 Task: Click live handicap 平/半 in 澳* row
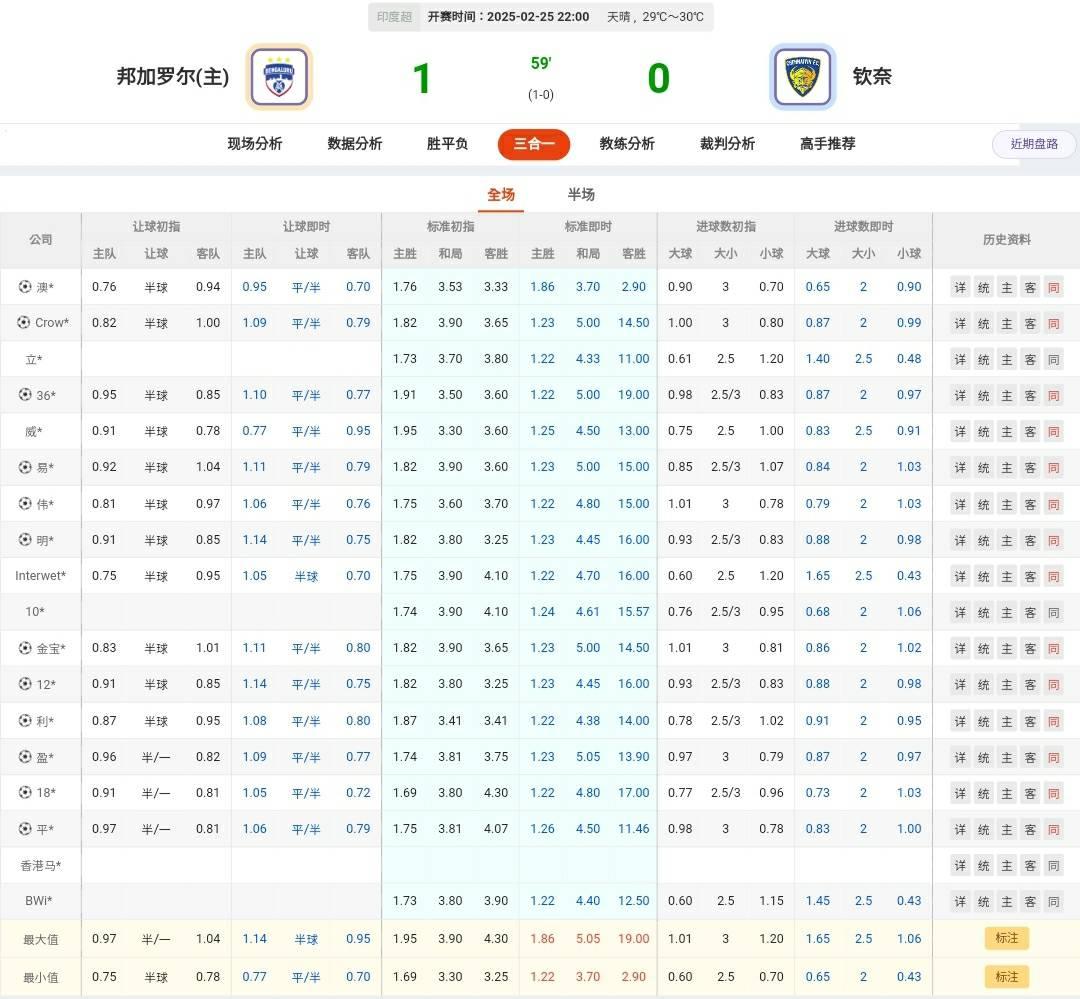(306, 287)
